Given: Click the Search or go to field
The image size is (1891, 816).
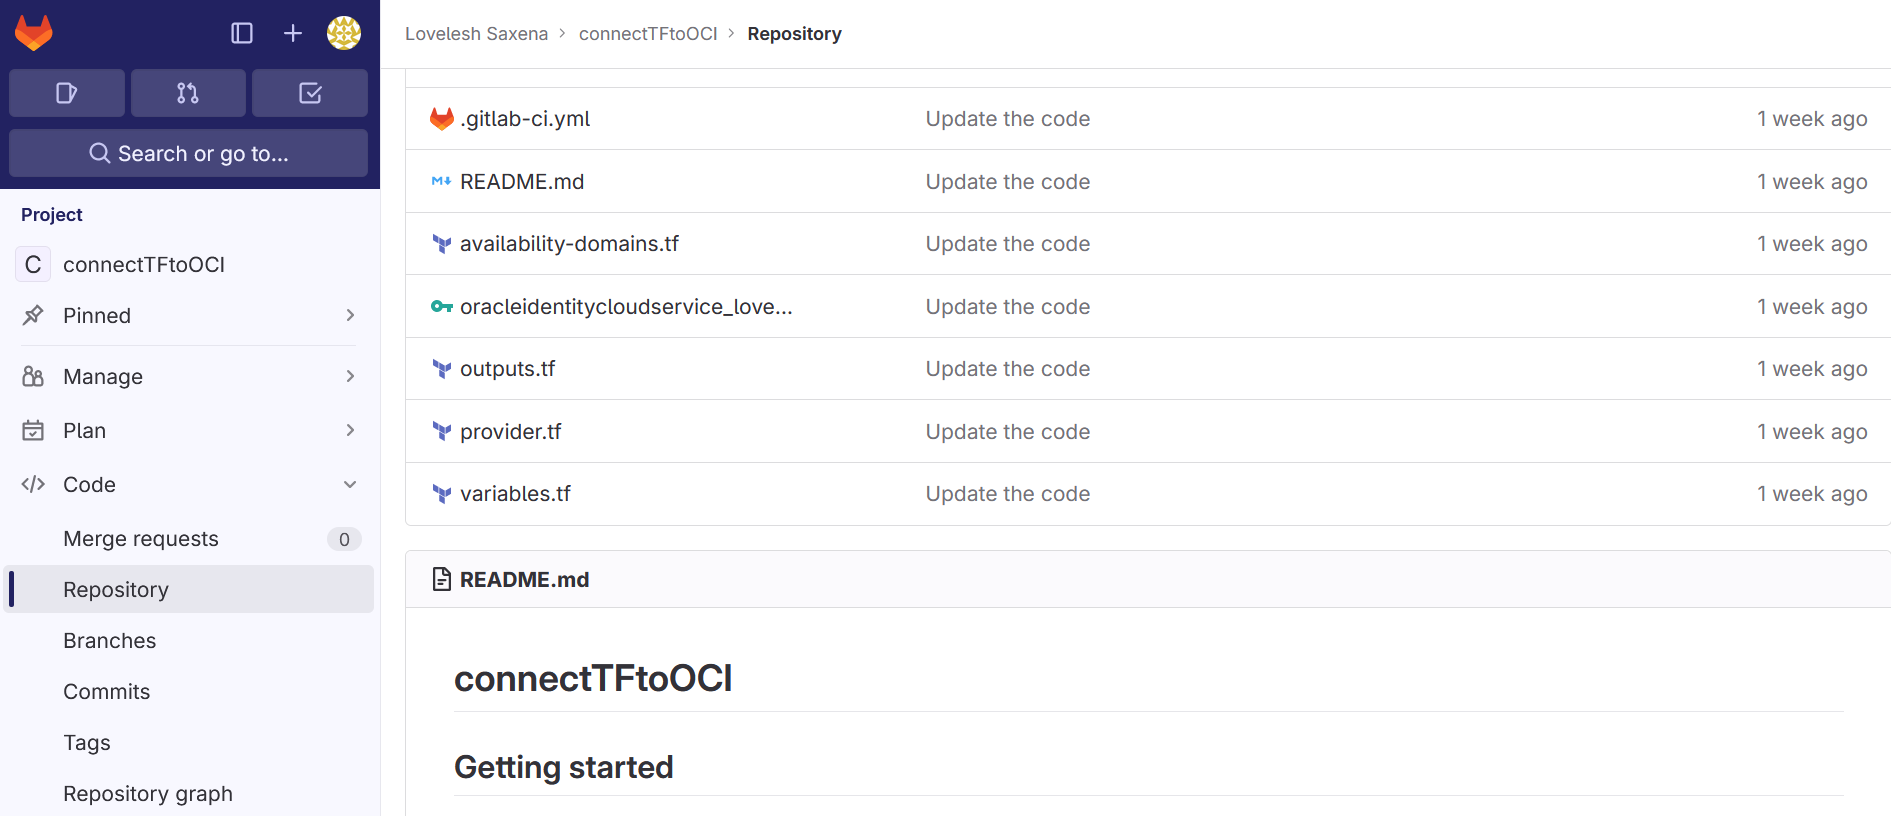Looking at the screenshot, I should click(188, 153).
